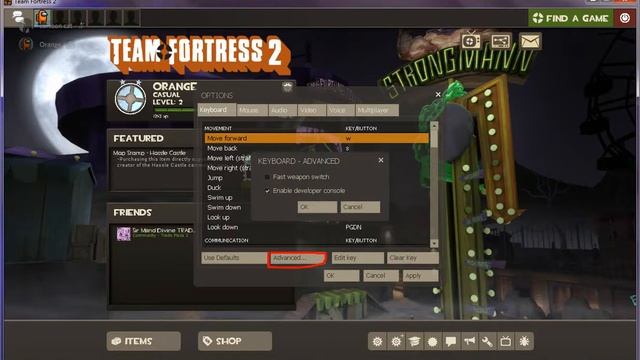Screen dimensions: 640x360
Task: Close the Options dialog with X
Action: click(x=438, y=94)
